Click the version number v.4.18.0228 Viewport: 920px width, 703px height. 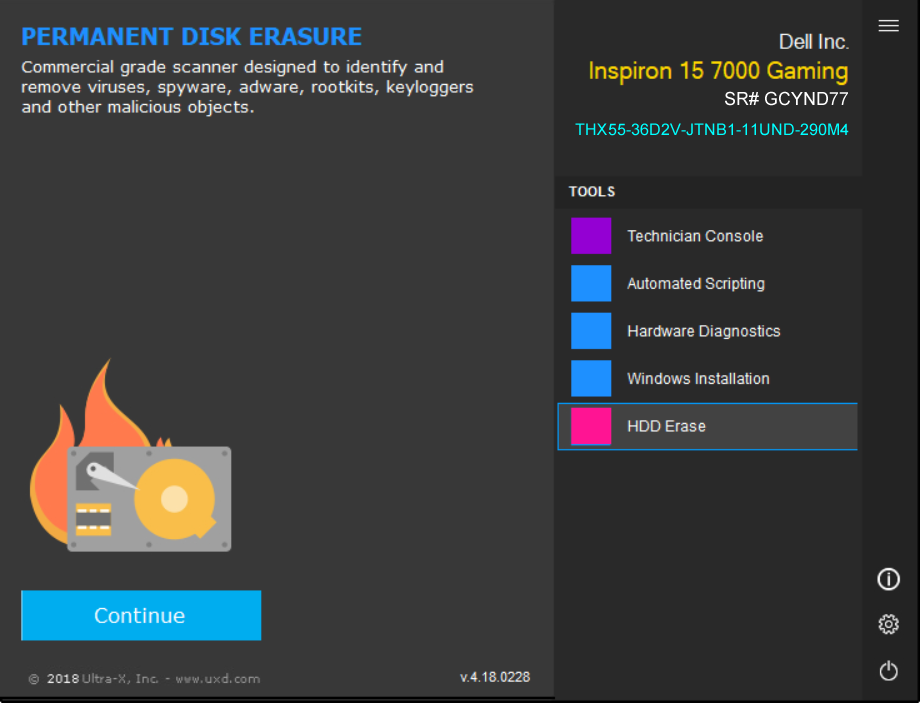[x=495, y=677]
